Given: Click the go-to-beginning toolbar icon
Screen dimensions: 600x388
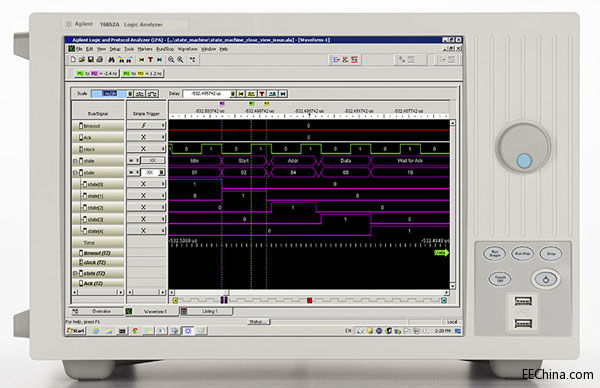Looking at the screenshot, I should click(142, 60).
